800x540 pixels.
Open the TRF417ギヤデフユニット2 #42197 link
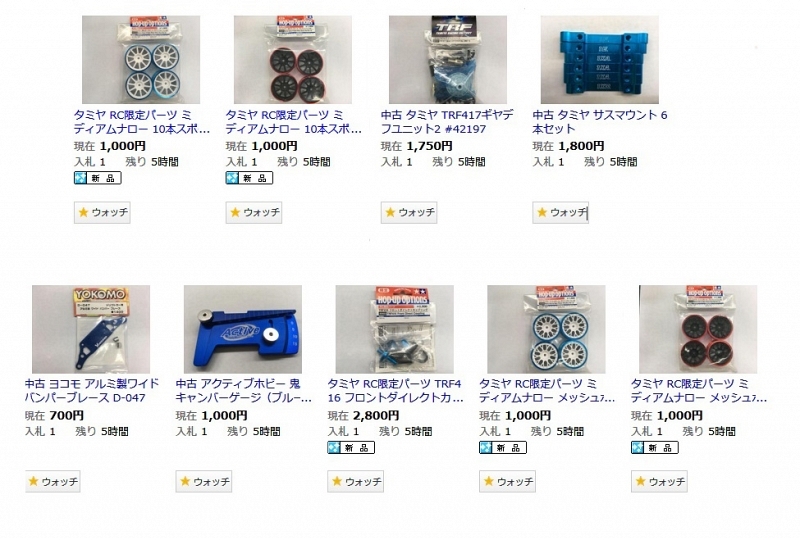coord(447,122)
